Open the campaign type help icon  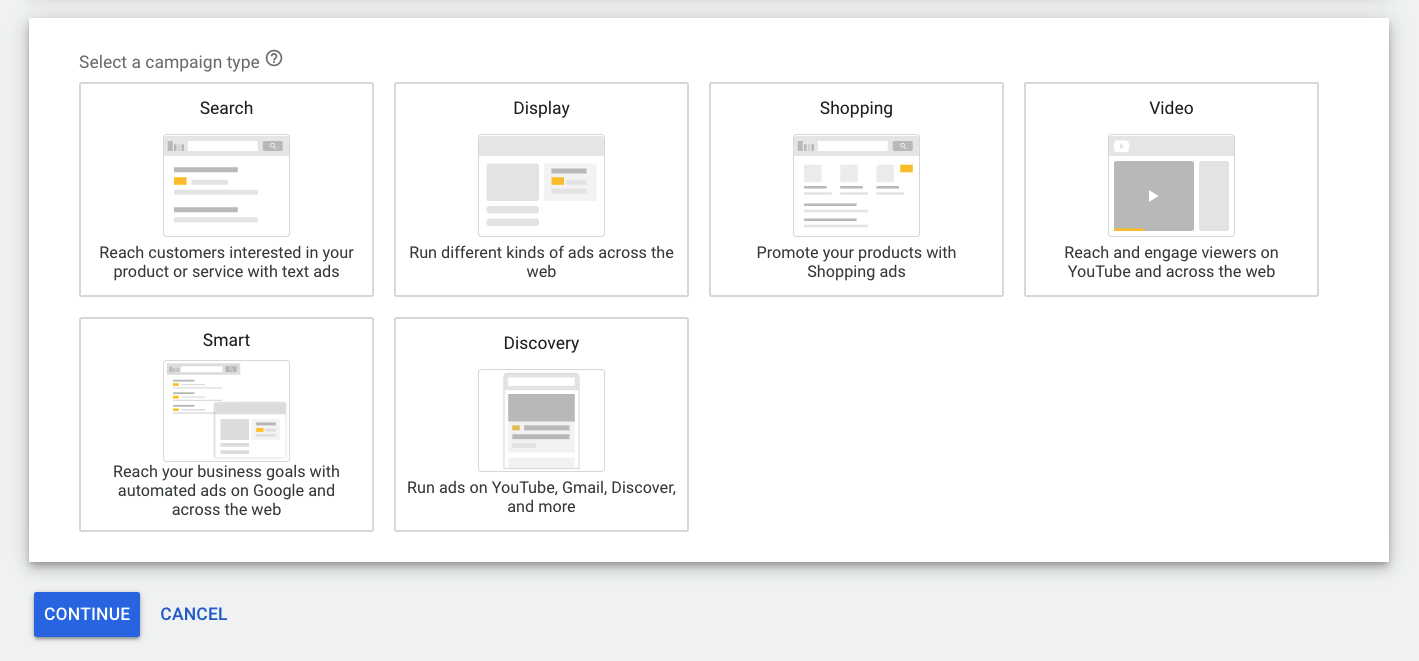pos(275,58)
